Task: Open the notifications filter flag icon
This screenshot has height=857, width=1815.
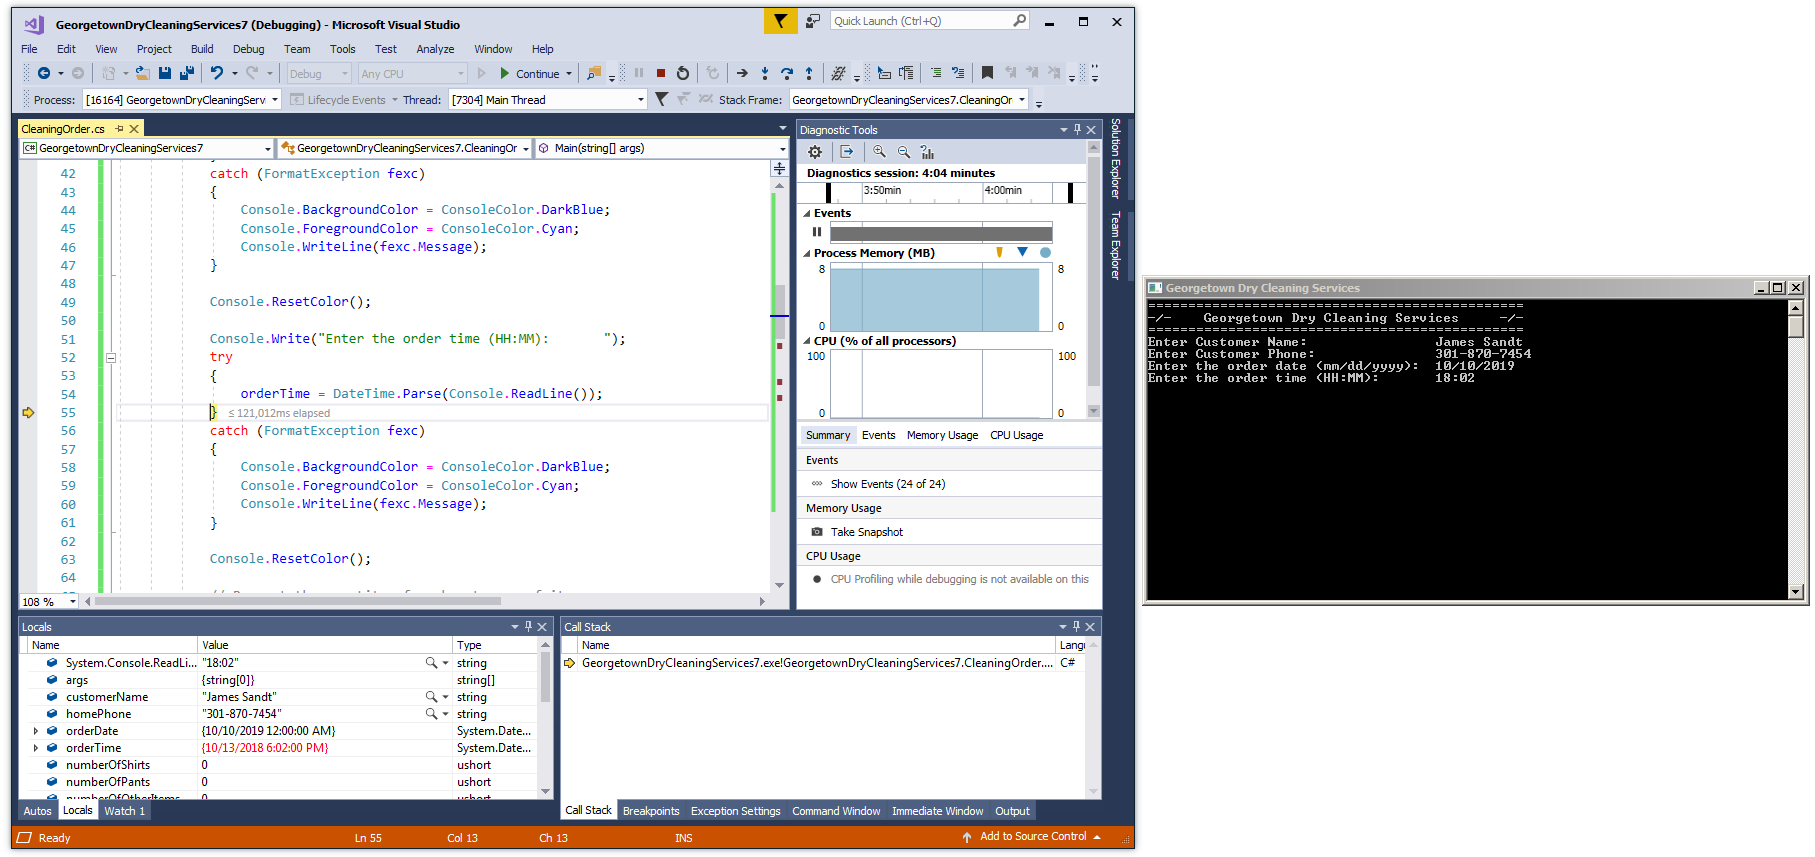Action: tap(780, 21)
